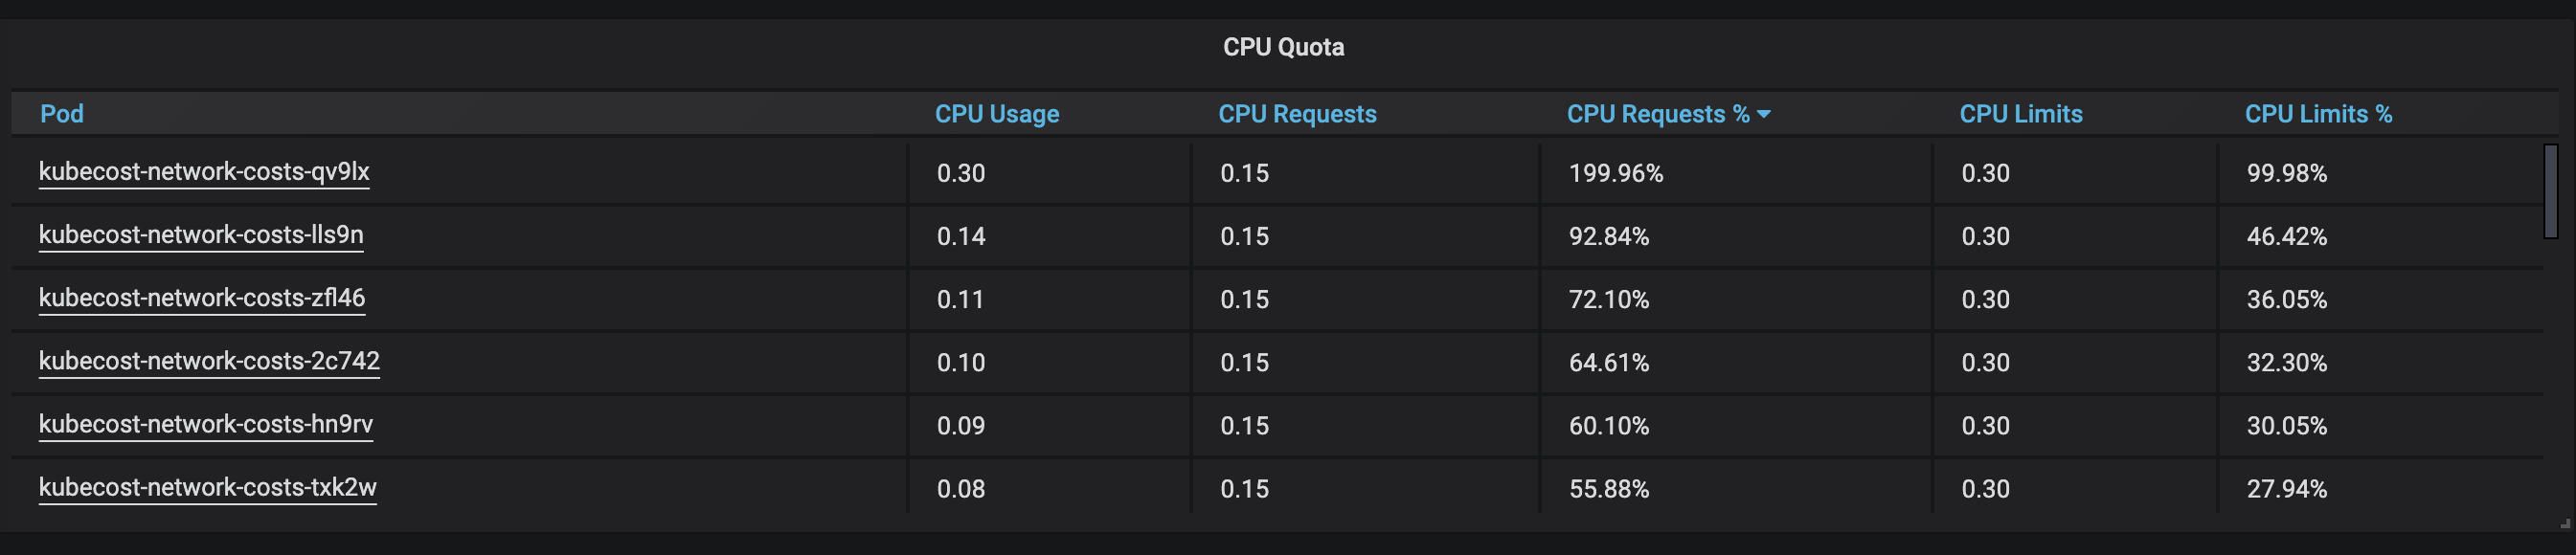Open the kubecost-network-costs-qv9lx pod link
The height and width of the screenshot is (555, 2576).
click(204, 172)
